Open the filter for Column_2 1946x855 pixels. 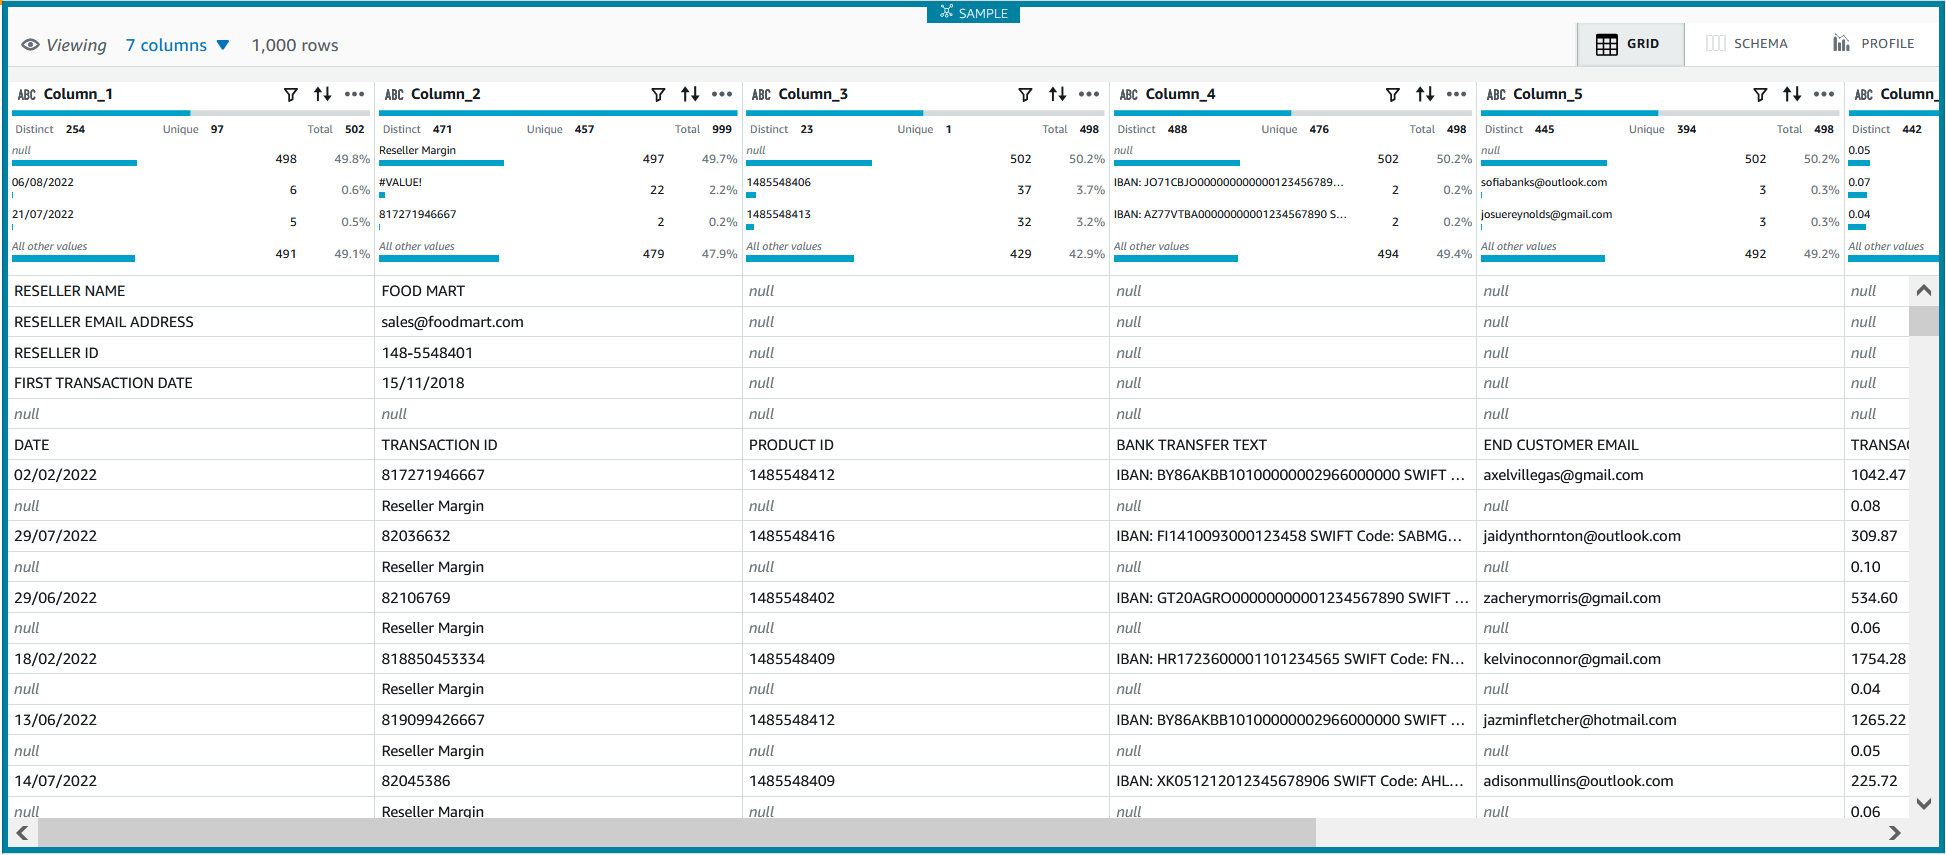pyautogui.click(x=658, y=94)
